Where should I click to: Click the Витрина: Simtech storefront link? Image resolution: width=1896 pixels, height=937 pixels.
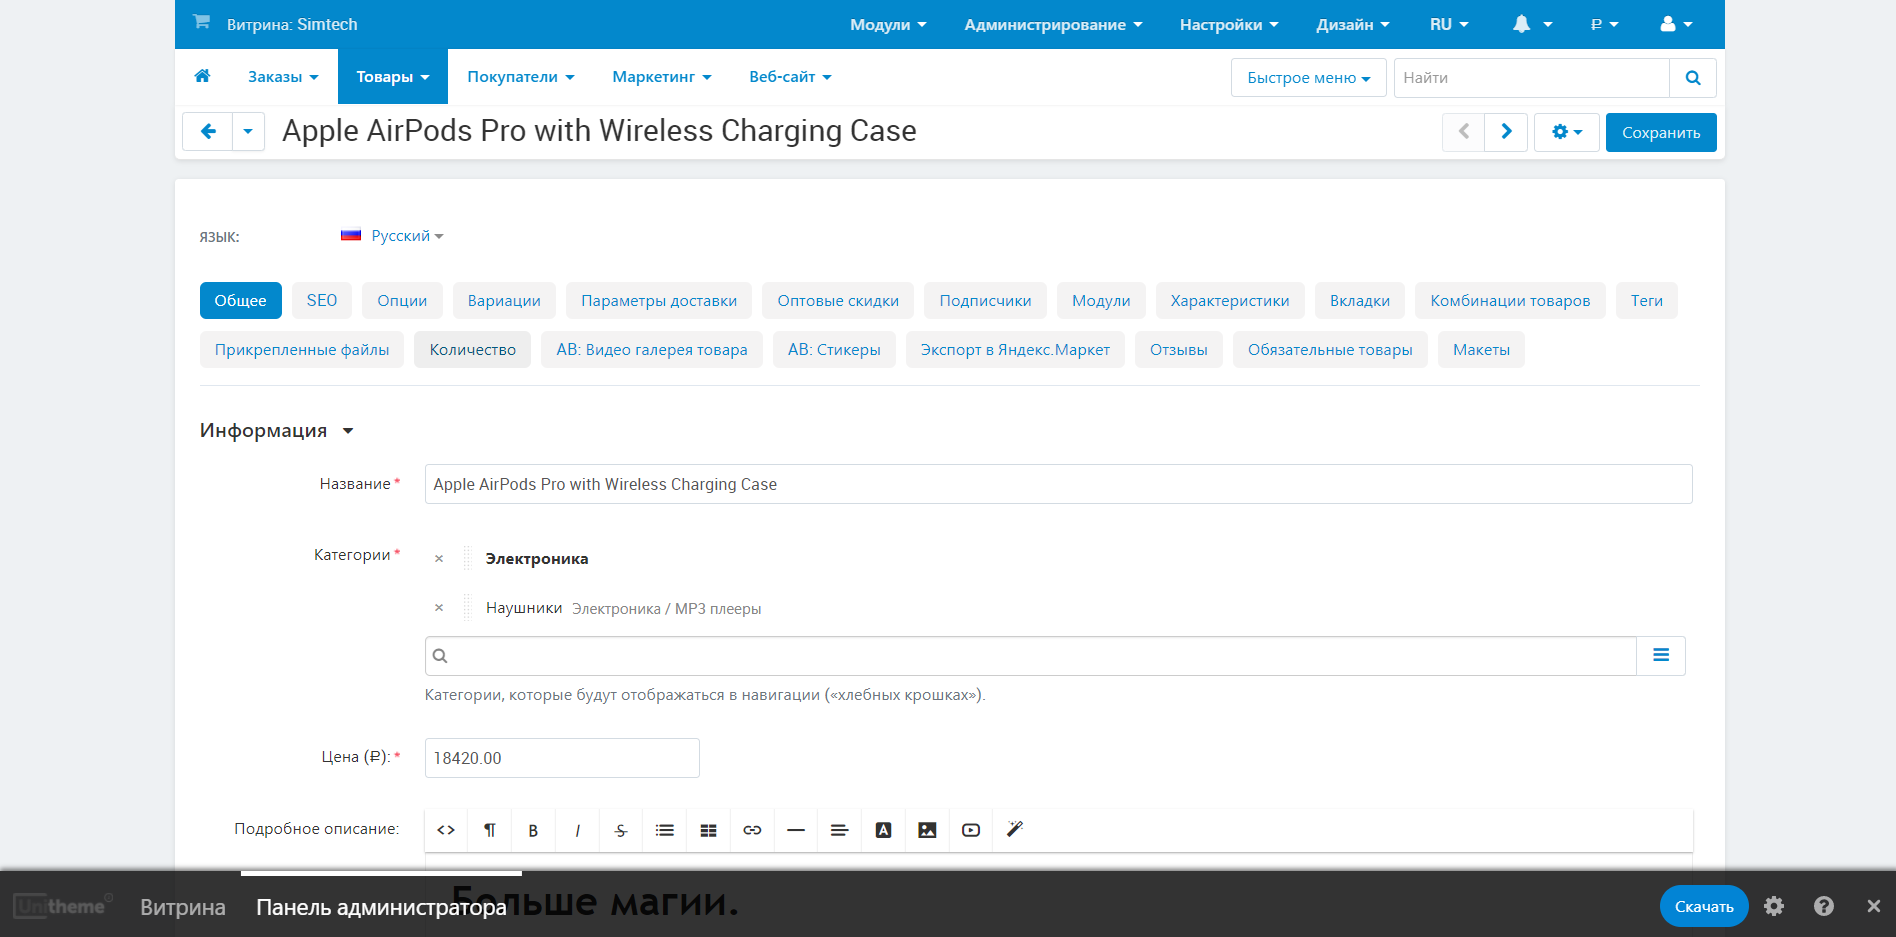click(292, 24)
